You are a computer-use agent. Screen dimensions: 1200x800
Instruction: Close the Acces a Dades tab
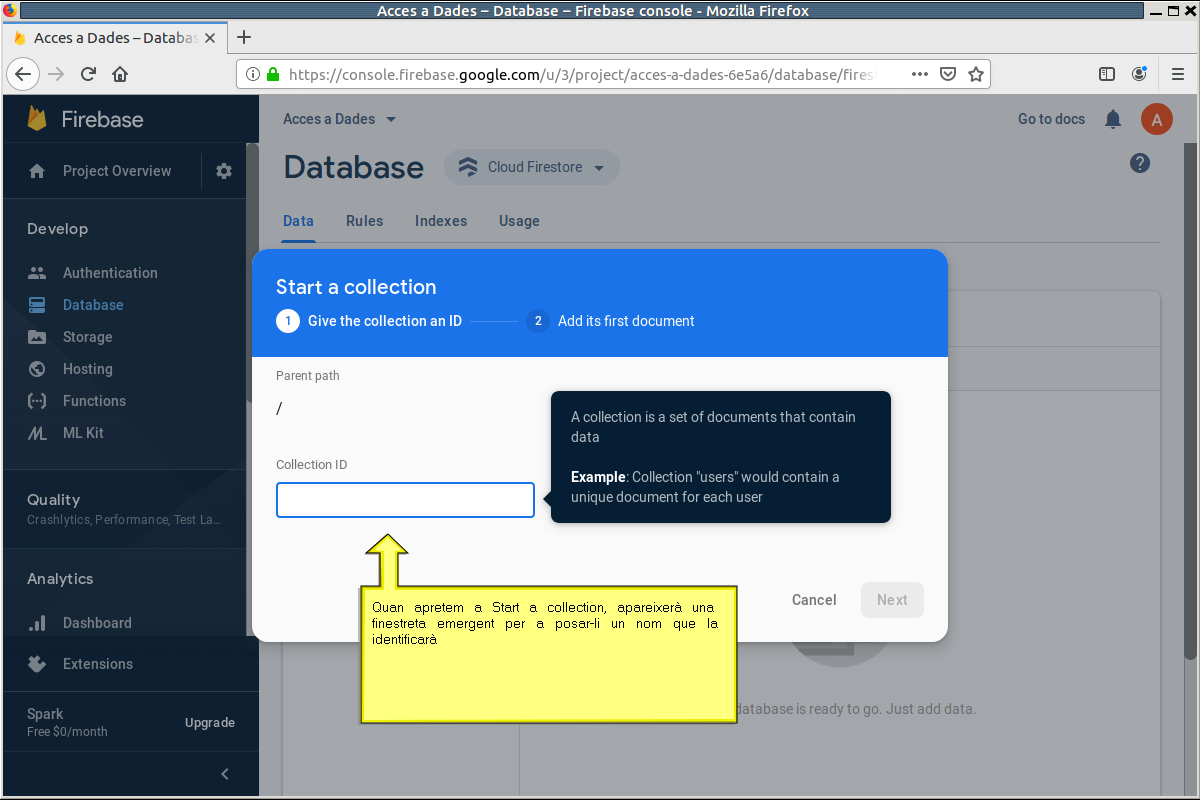click(210, 38)
